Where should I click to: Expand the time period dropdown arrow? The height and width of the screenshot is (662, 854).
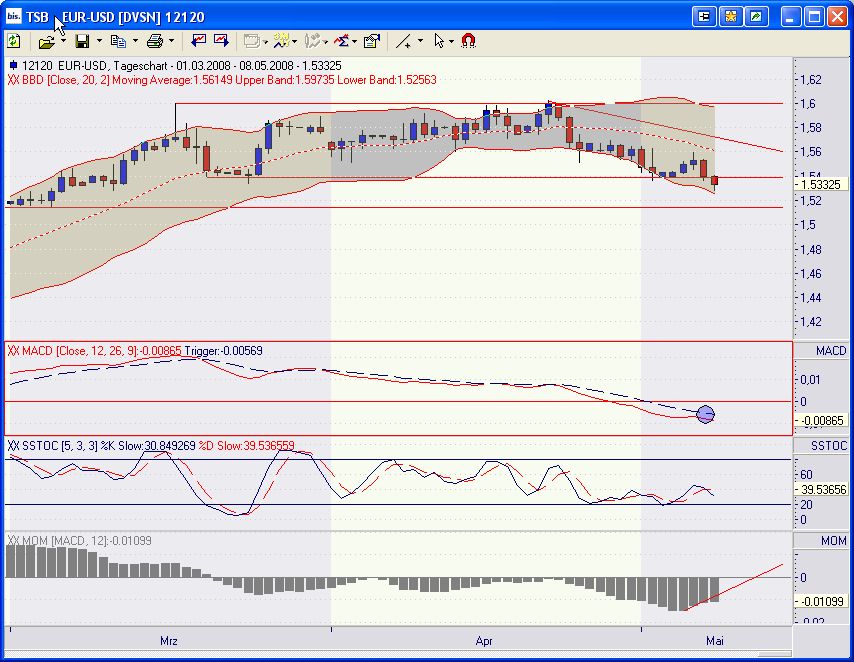295,41
